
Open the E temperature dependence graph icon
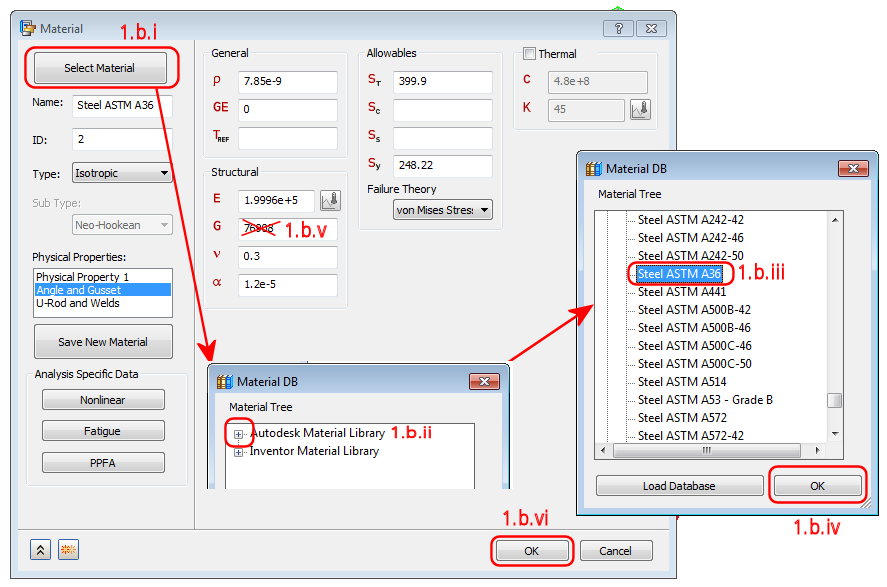330,200
